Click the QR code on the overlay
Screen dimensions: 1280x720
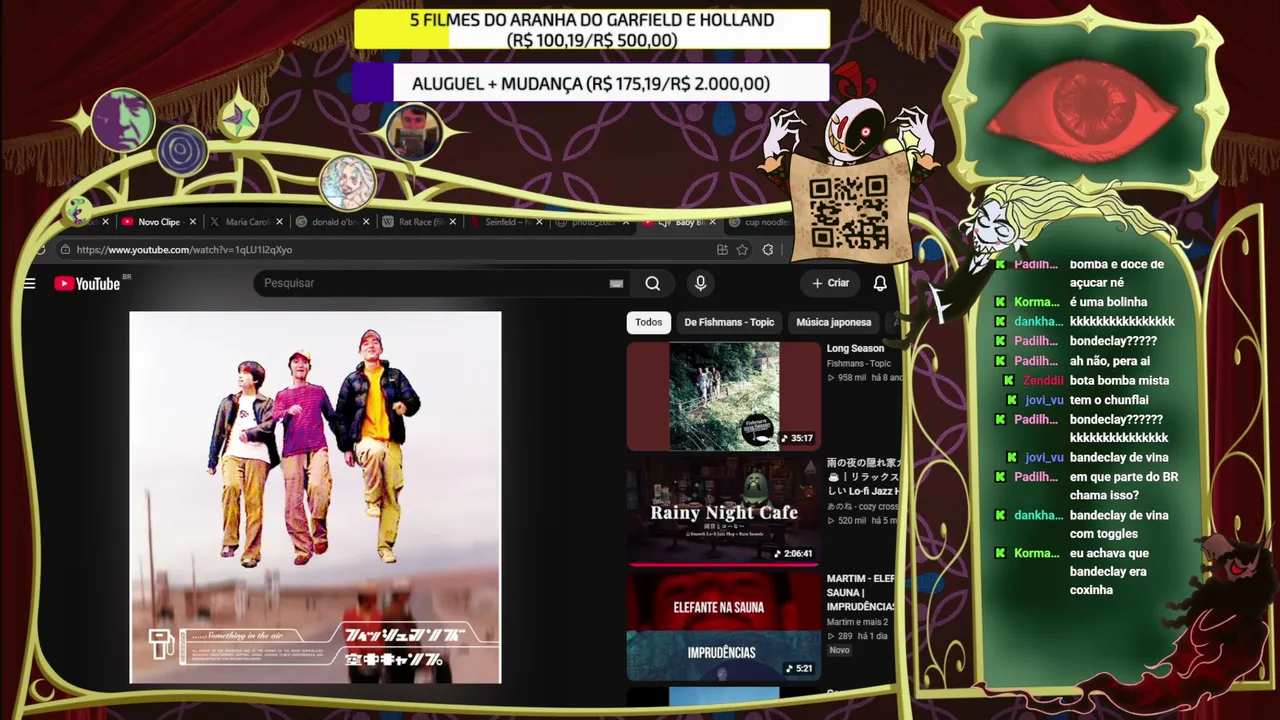[848, 212]
